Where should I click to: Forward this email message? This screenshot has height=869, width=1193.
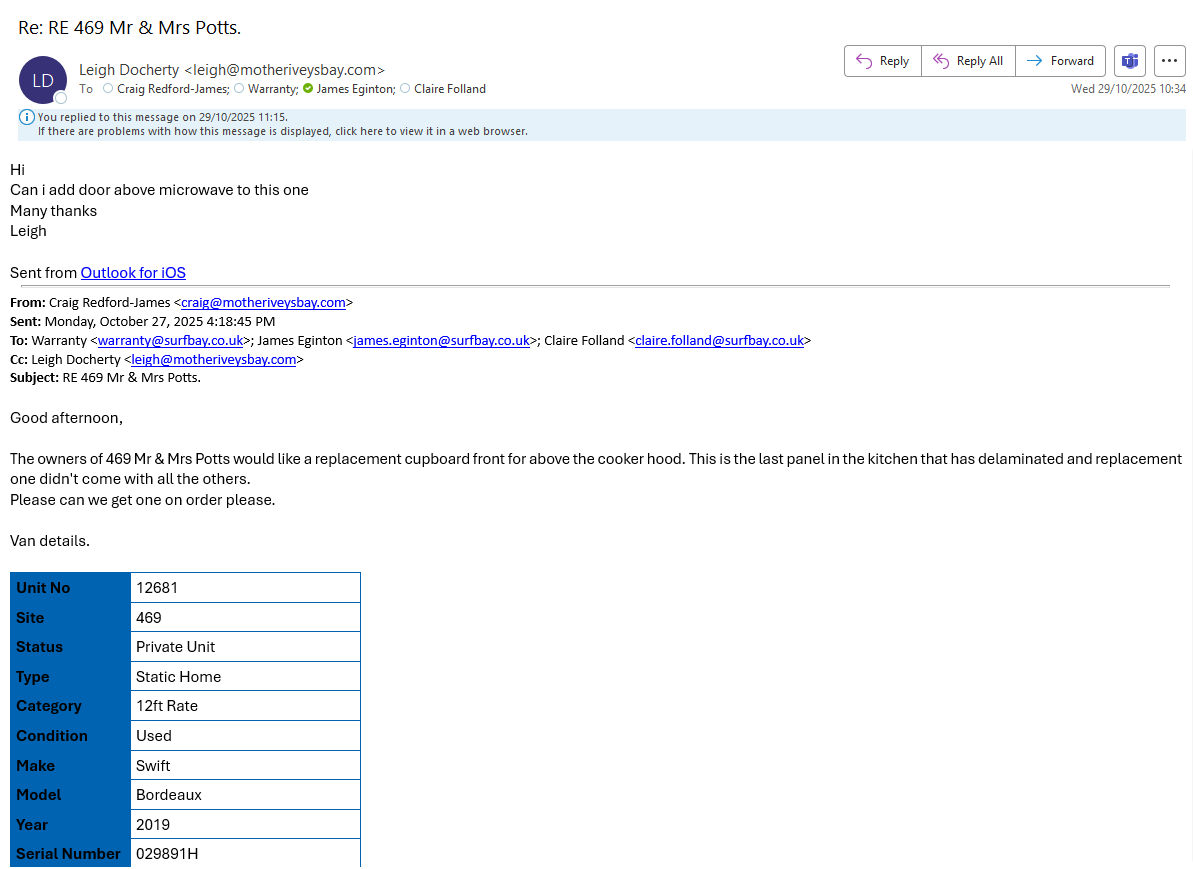pos(1060,61)
